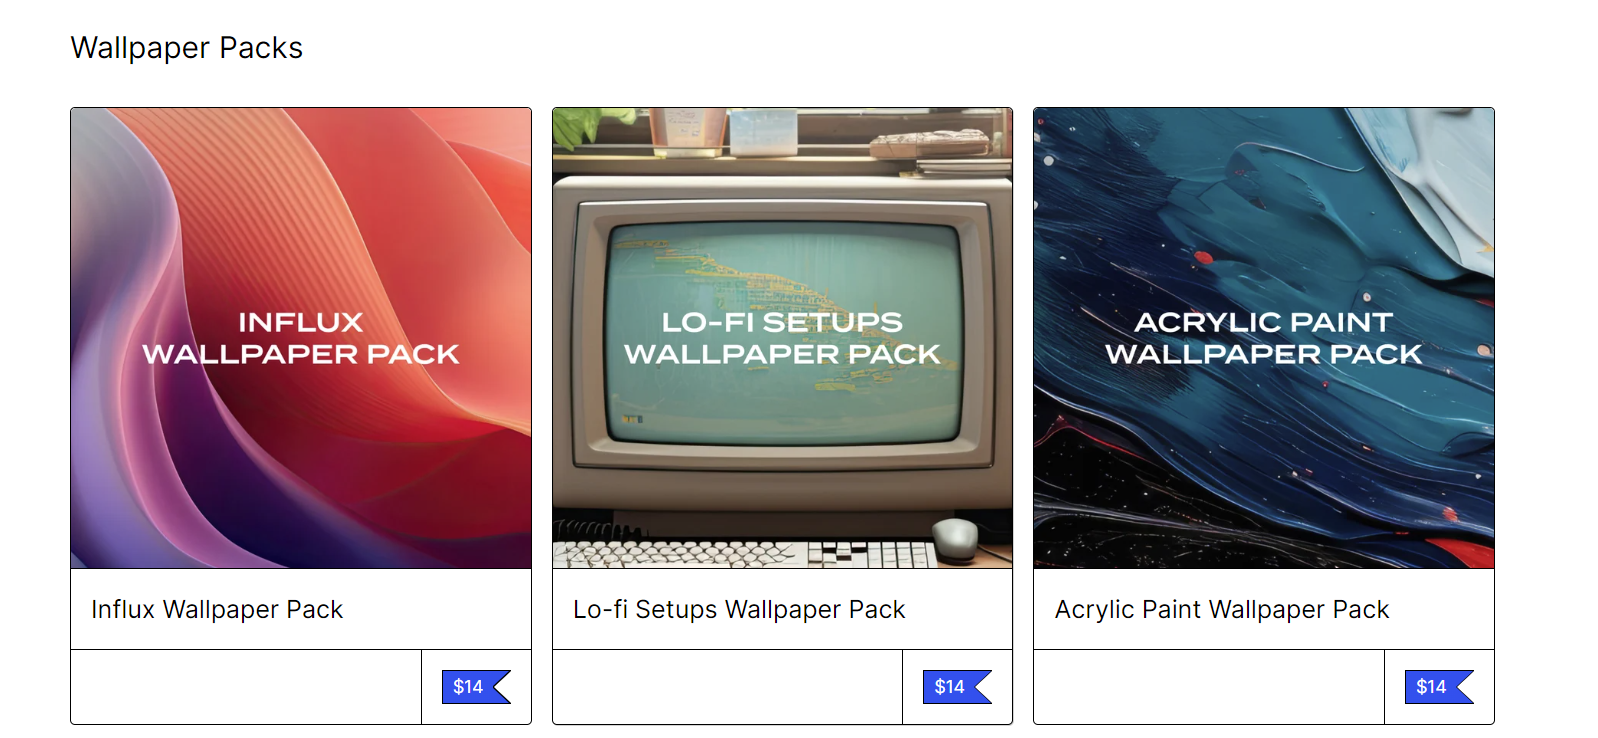Tap the $14 price badge for Acrylic Paint

(1439, 687)
